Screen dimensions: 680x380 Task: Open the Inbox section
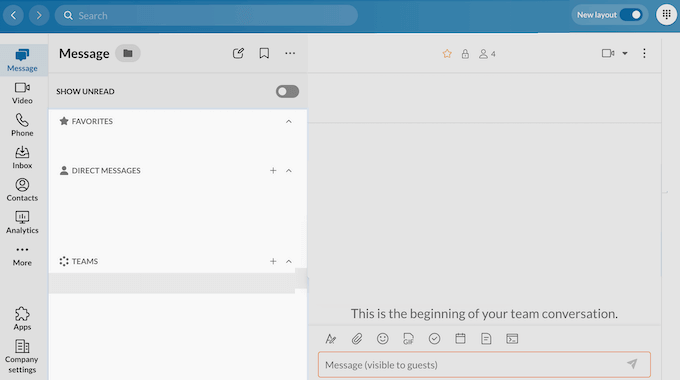22,157
